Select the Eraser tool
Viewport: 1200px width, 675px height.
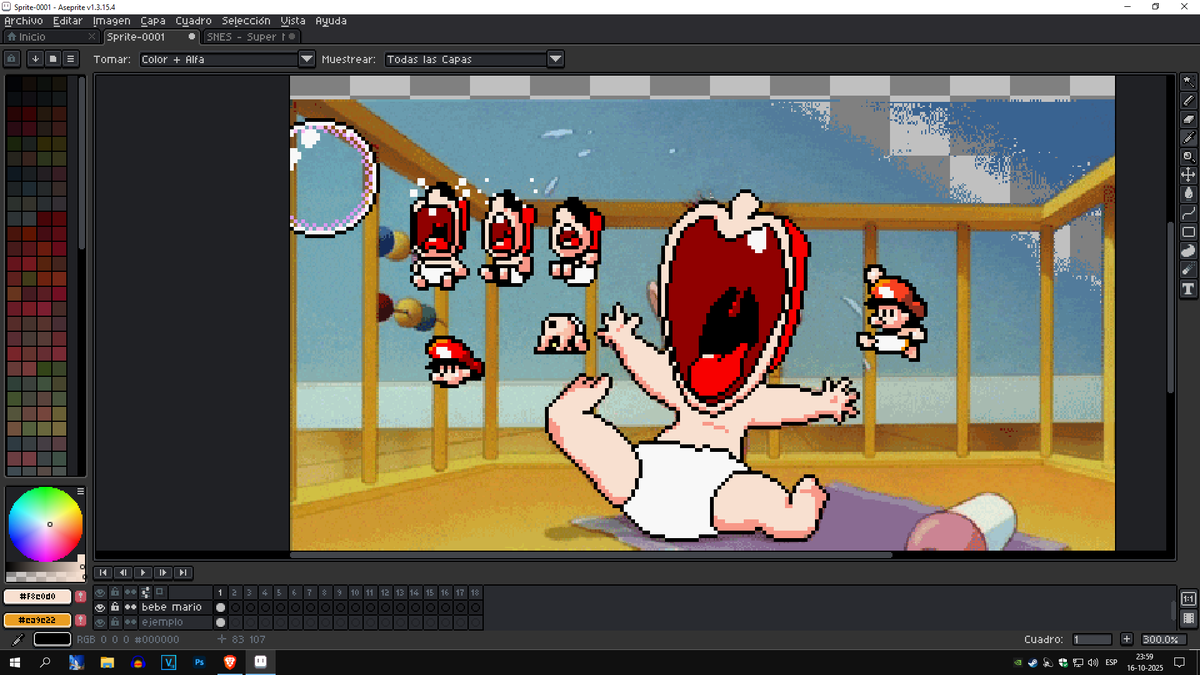1188,119
